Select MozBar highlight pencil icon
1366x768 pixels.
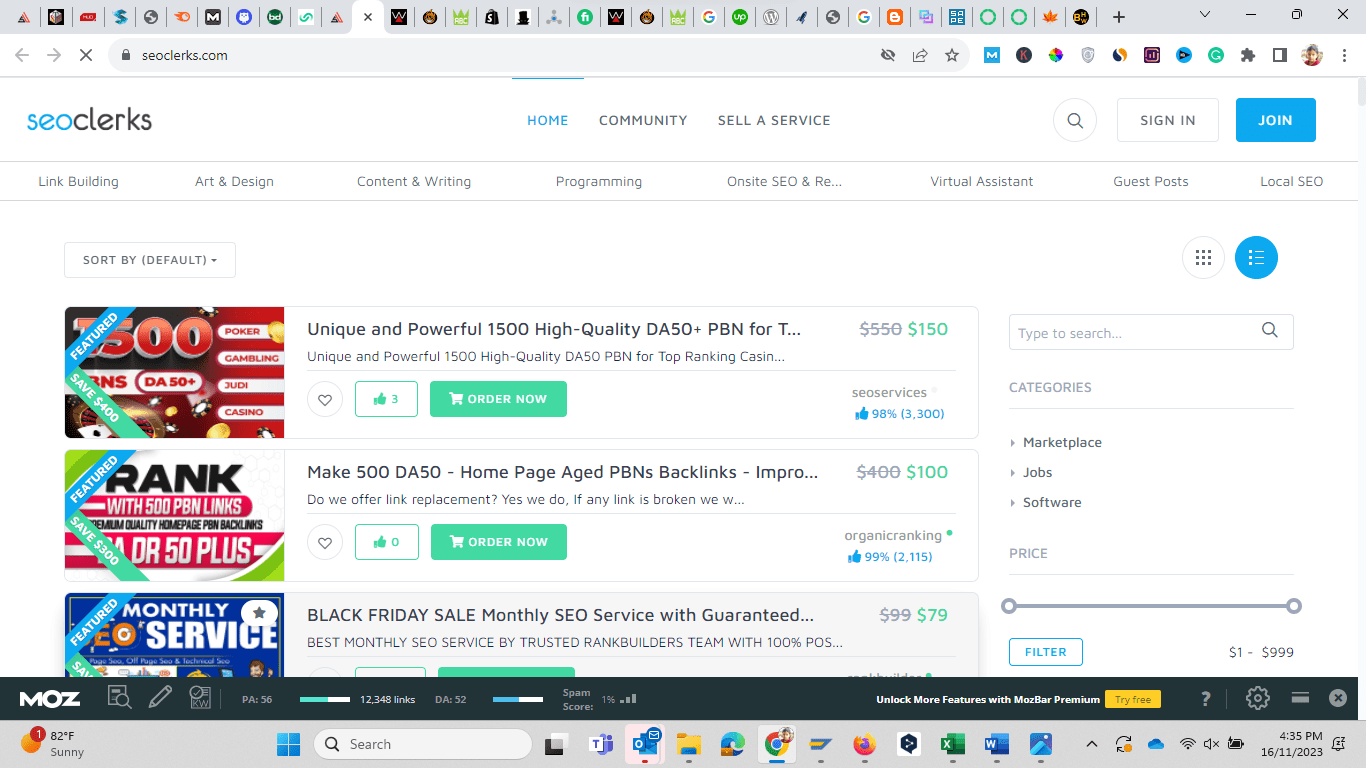[160, 698]
